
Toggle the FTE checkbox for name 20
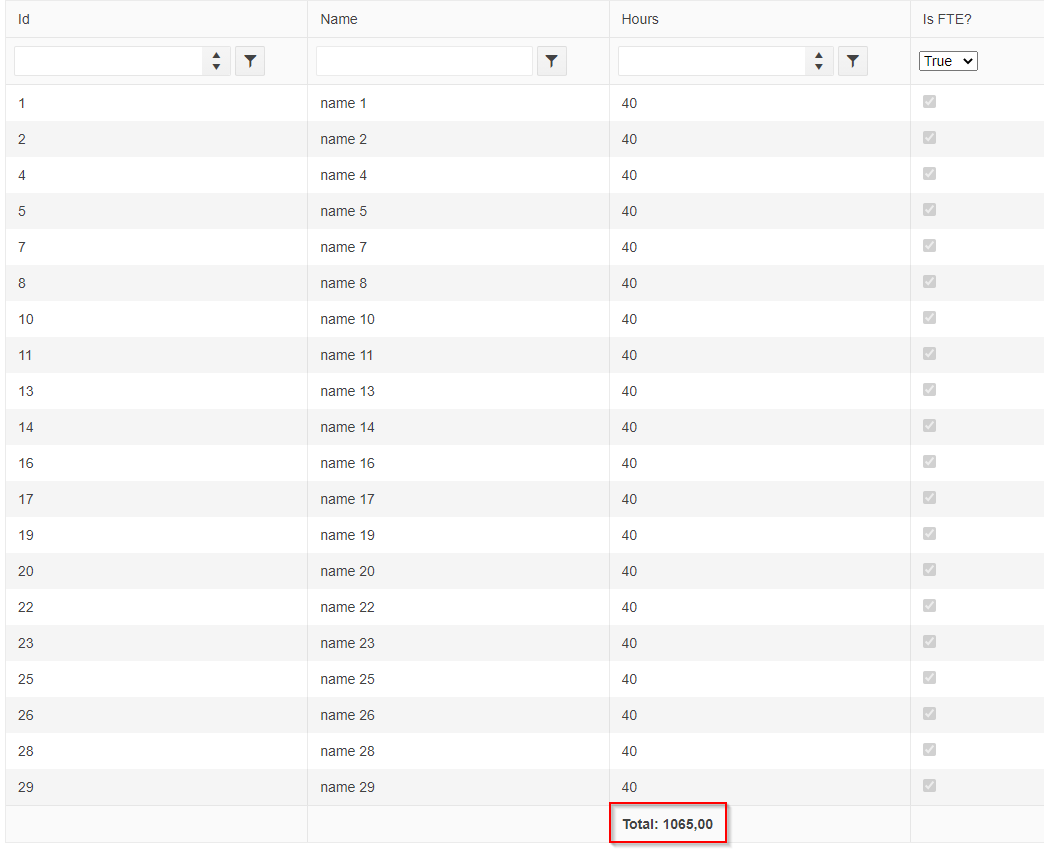[x=929, y=569]
